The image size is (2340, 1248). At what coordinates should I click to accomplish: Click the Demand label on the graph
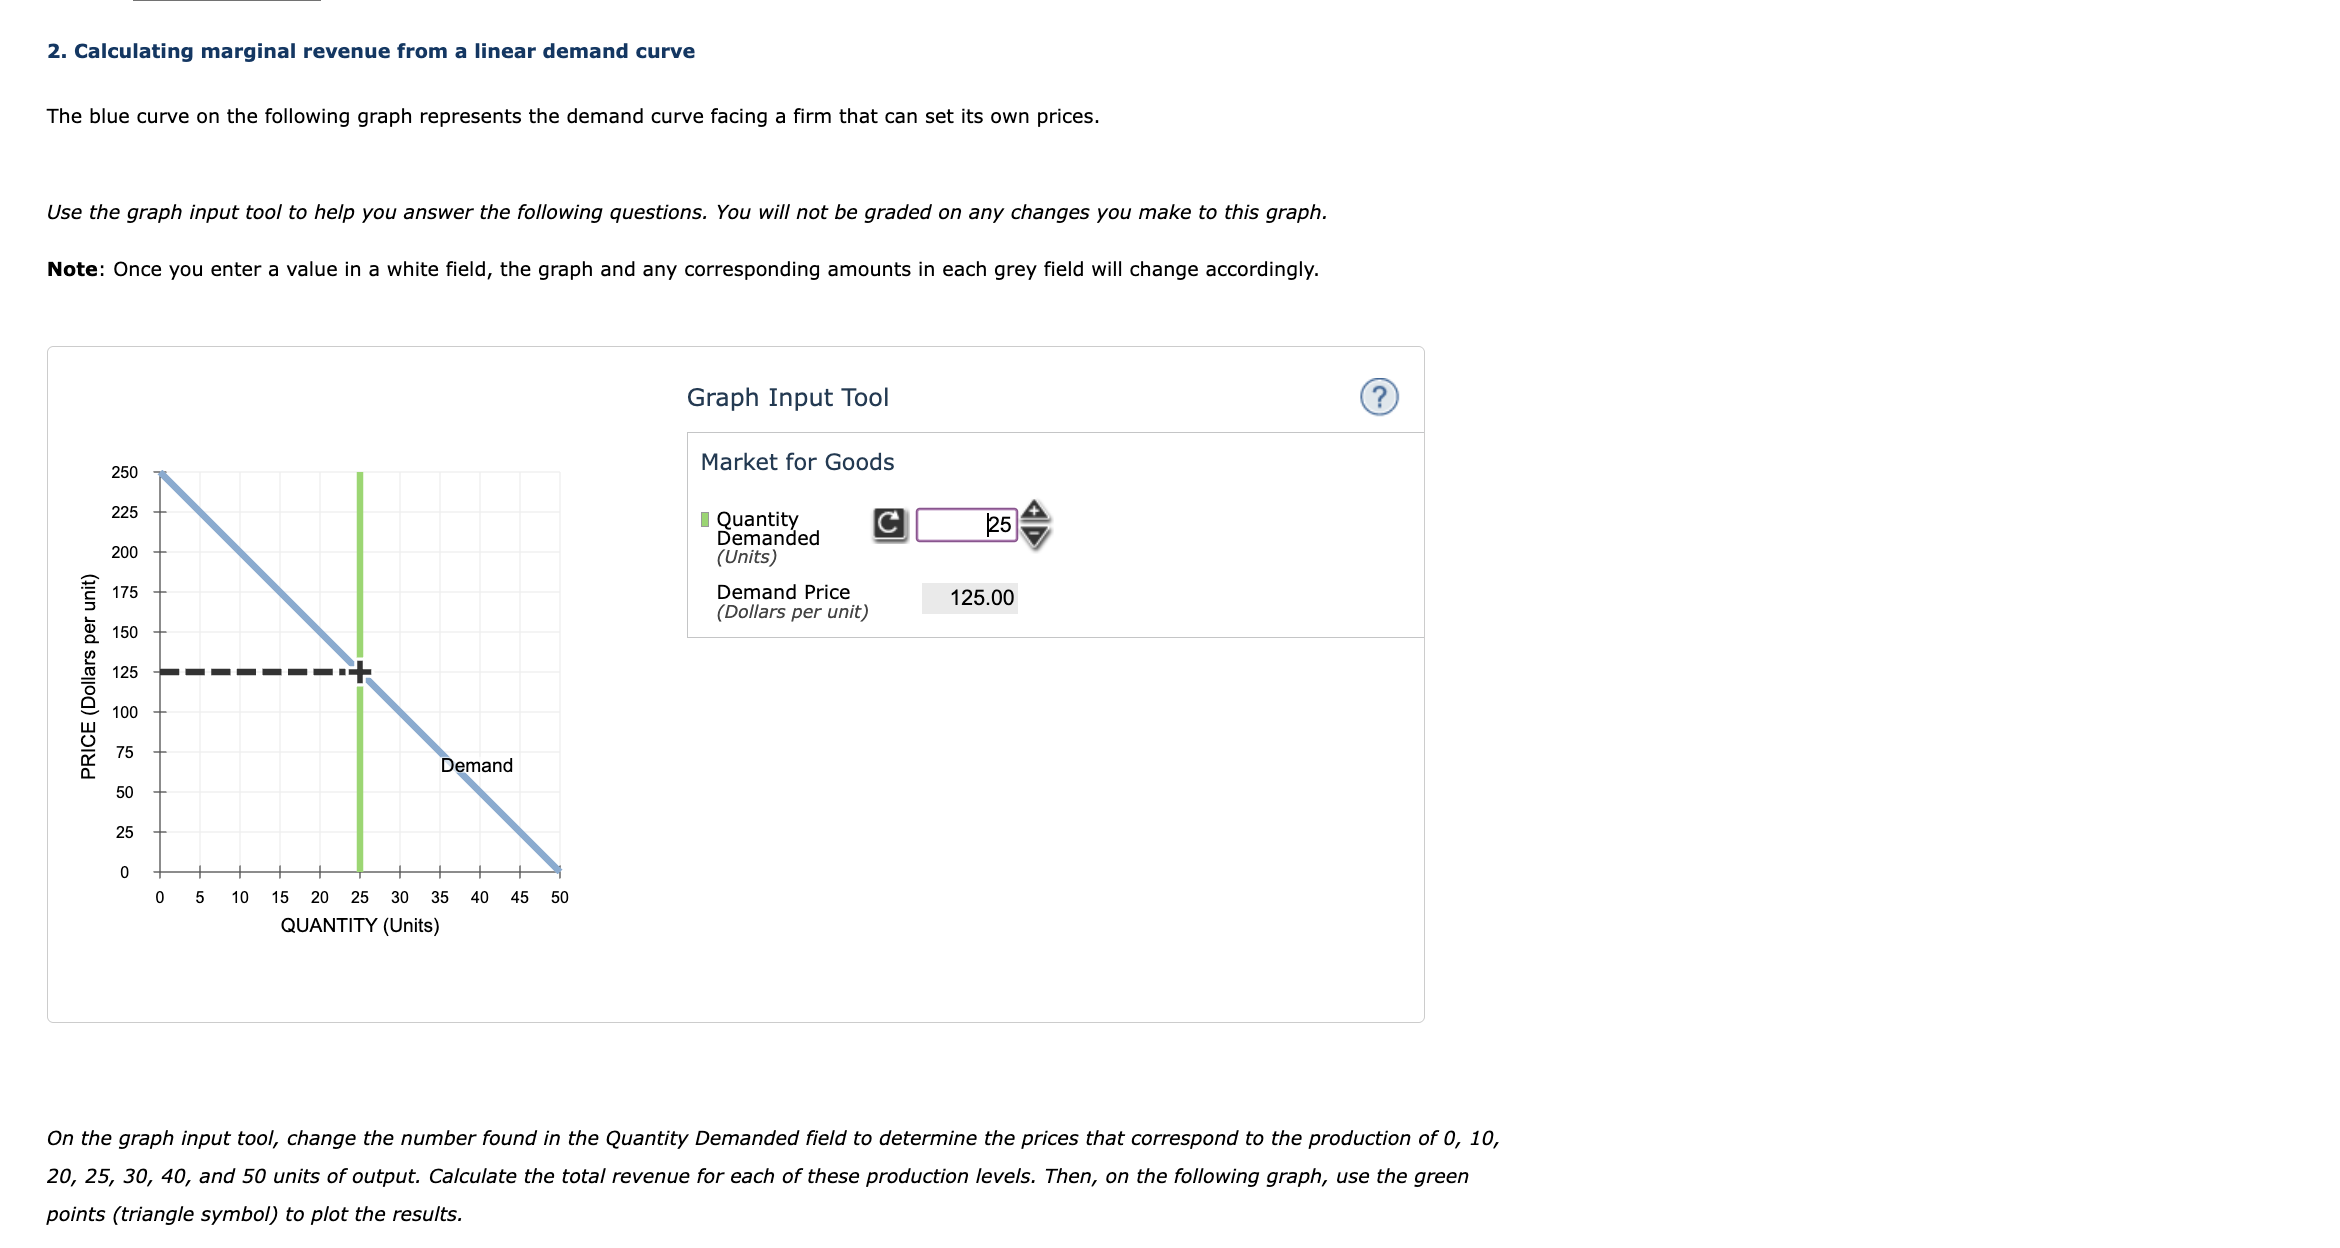(x=477, y=765)
